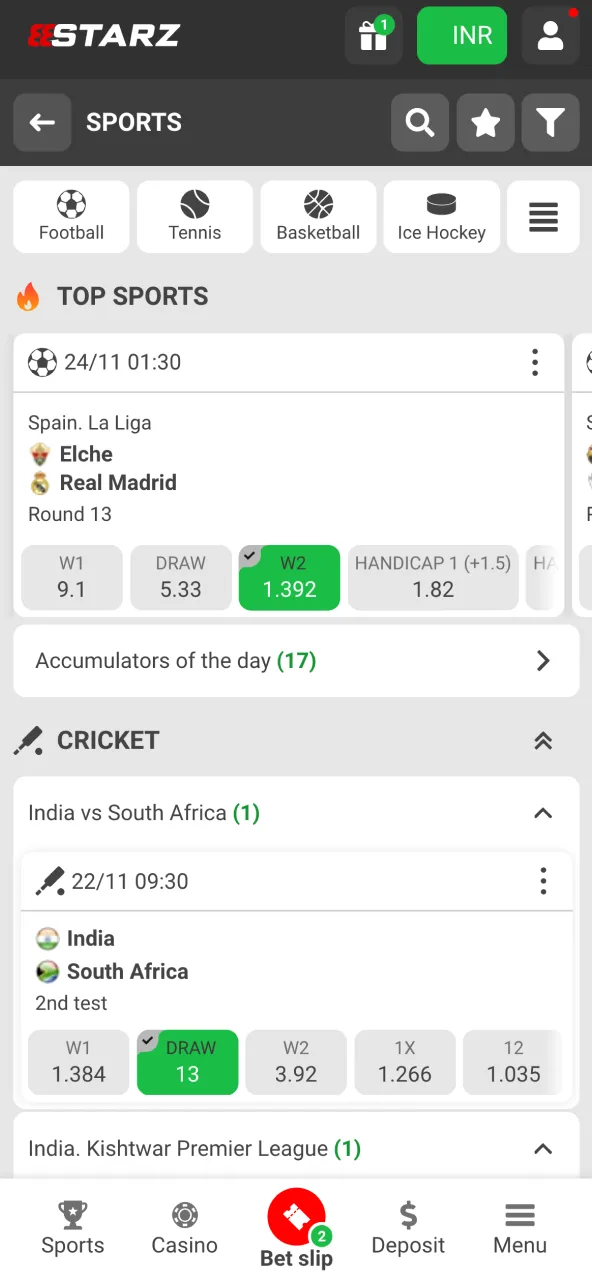This screenshot has height=1280, width=592.
Task: Open the search icon in the sports header
Action: click(419, 122)
